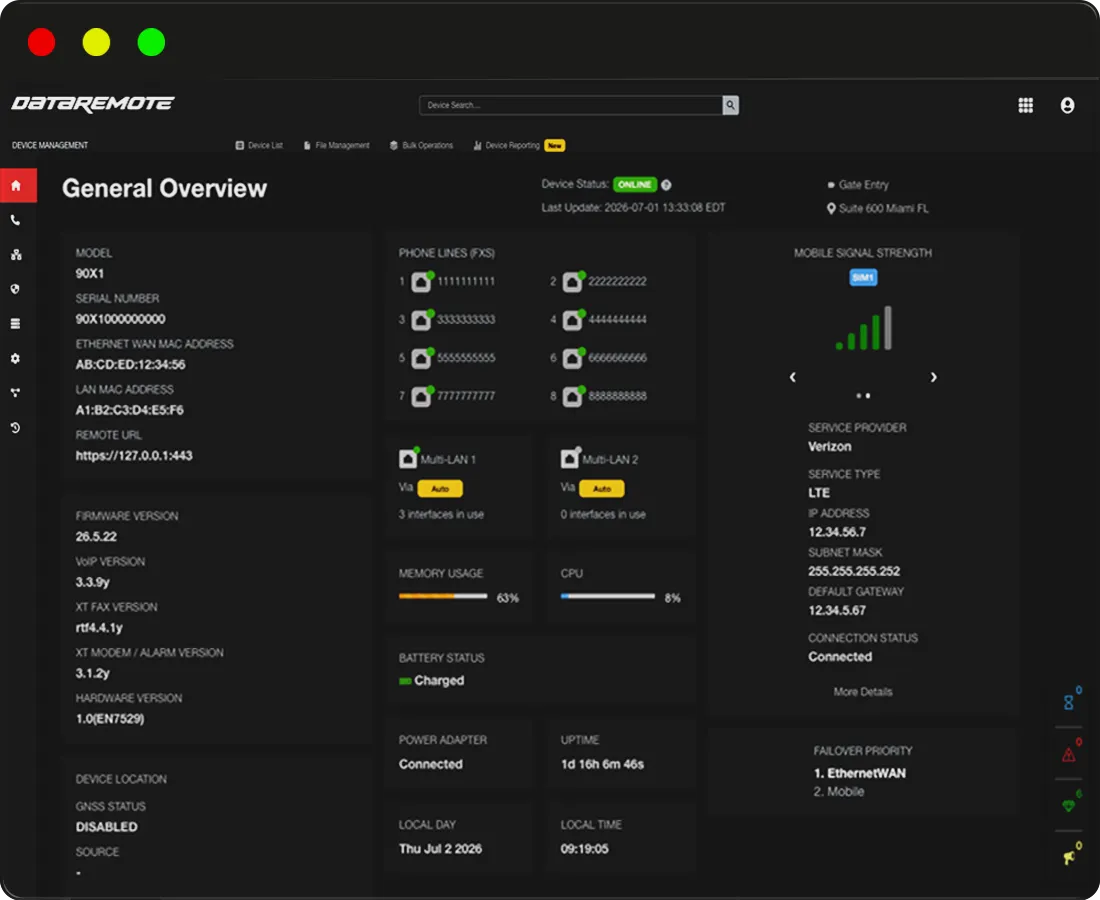Open the settings gear sidebar icon

click(15, 358)
